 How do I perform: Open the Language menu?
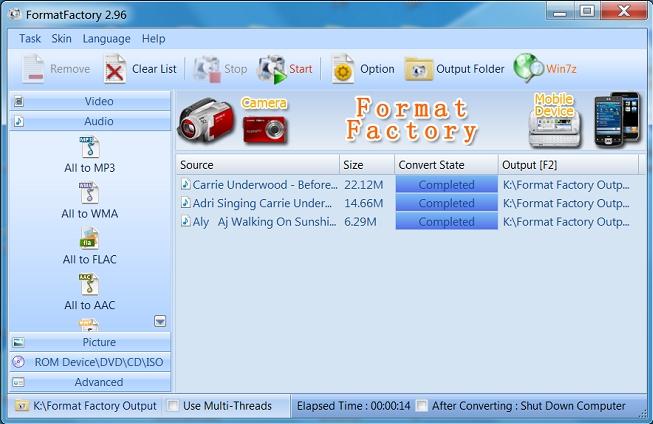pos(106,39)
